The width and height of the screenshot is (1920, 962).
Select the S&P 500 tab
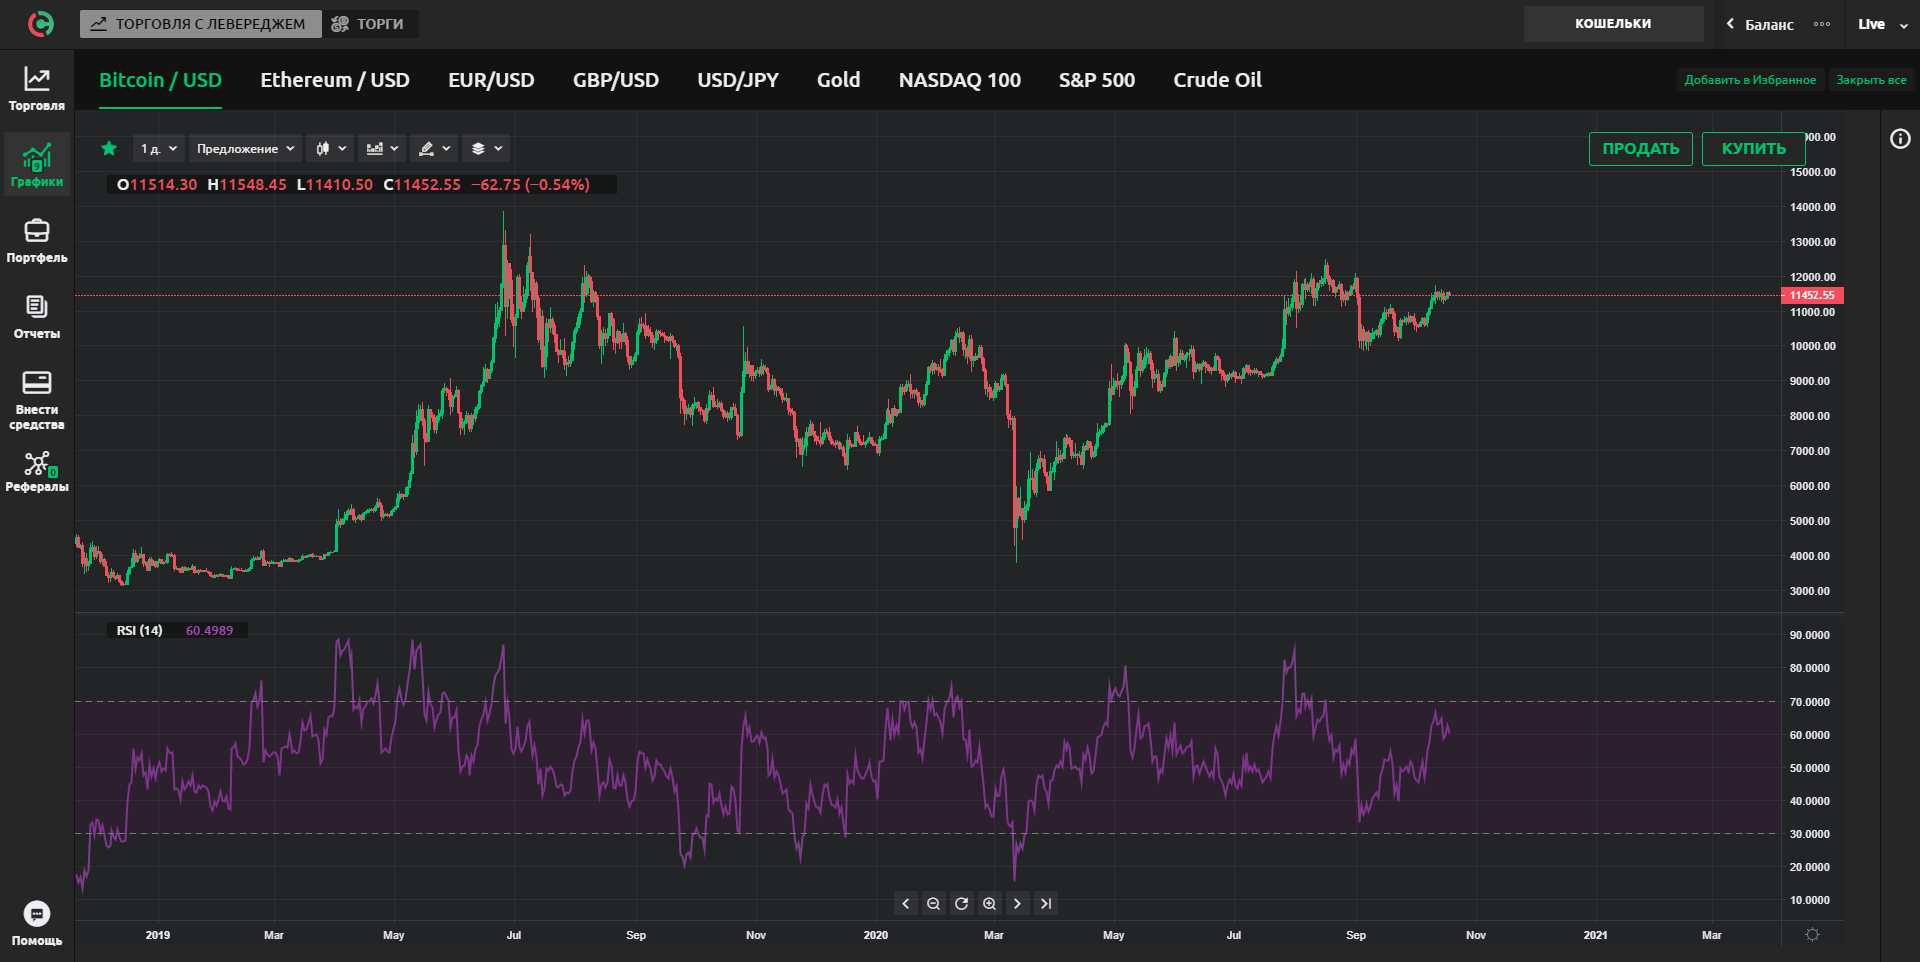coord(1097,80)
